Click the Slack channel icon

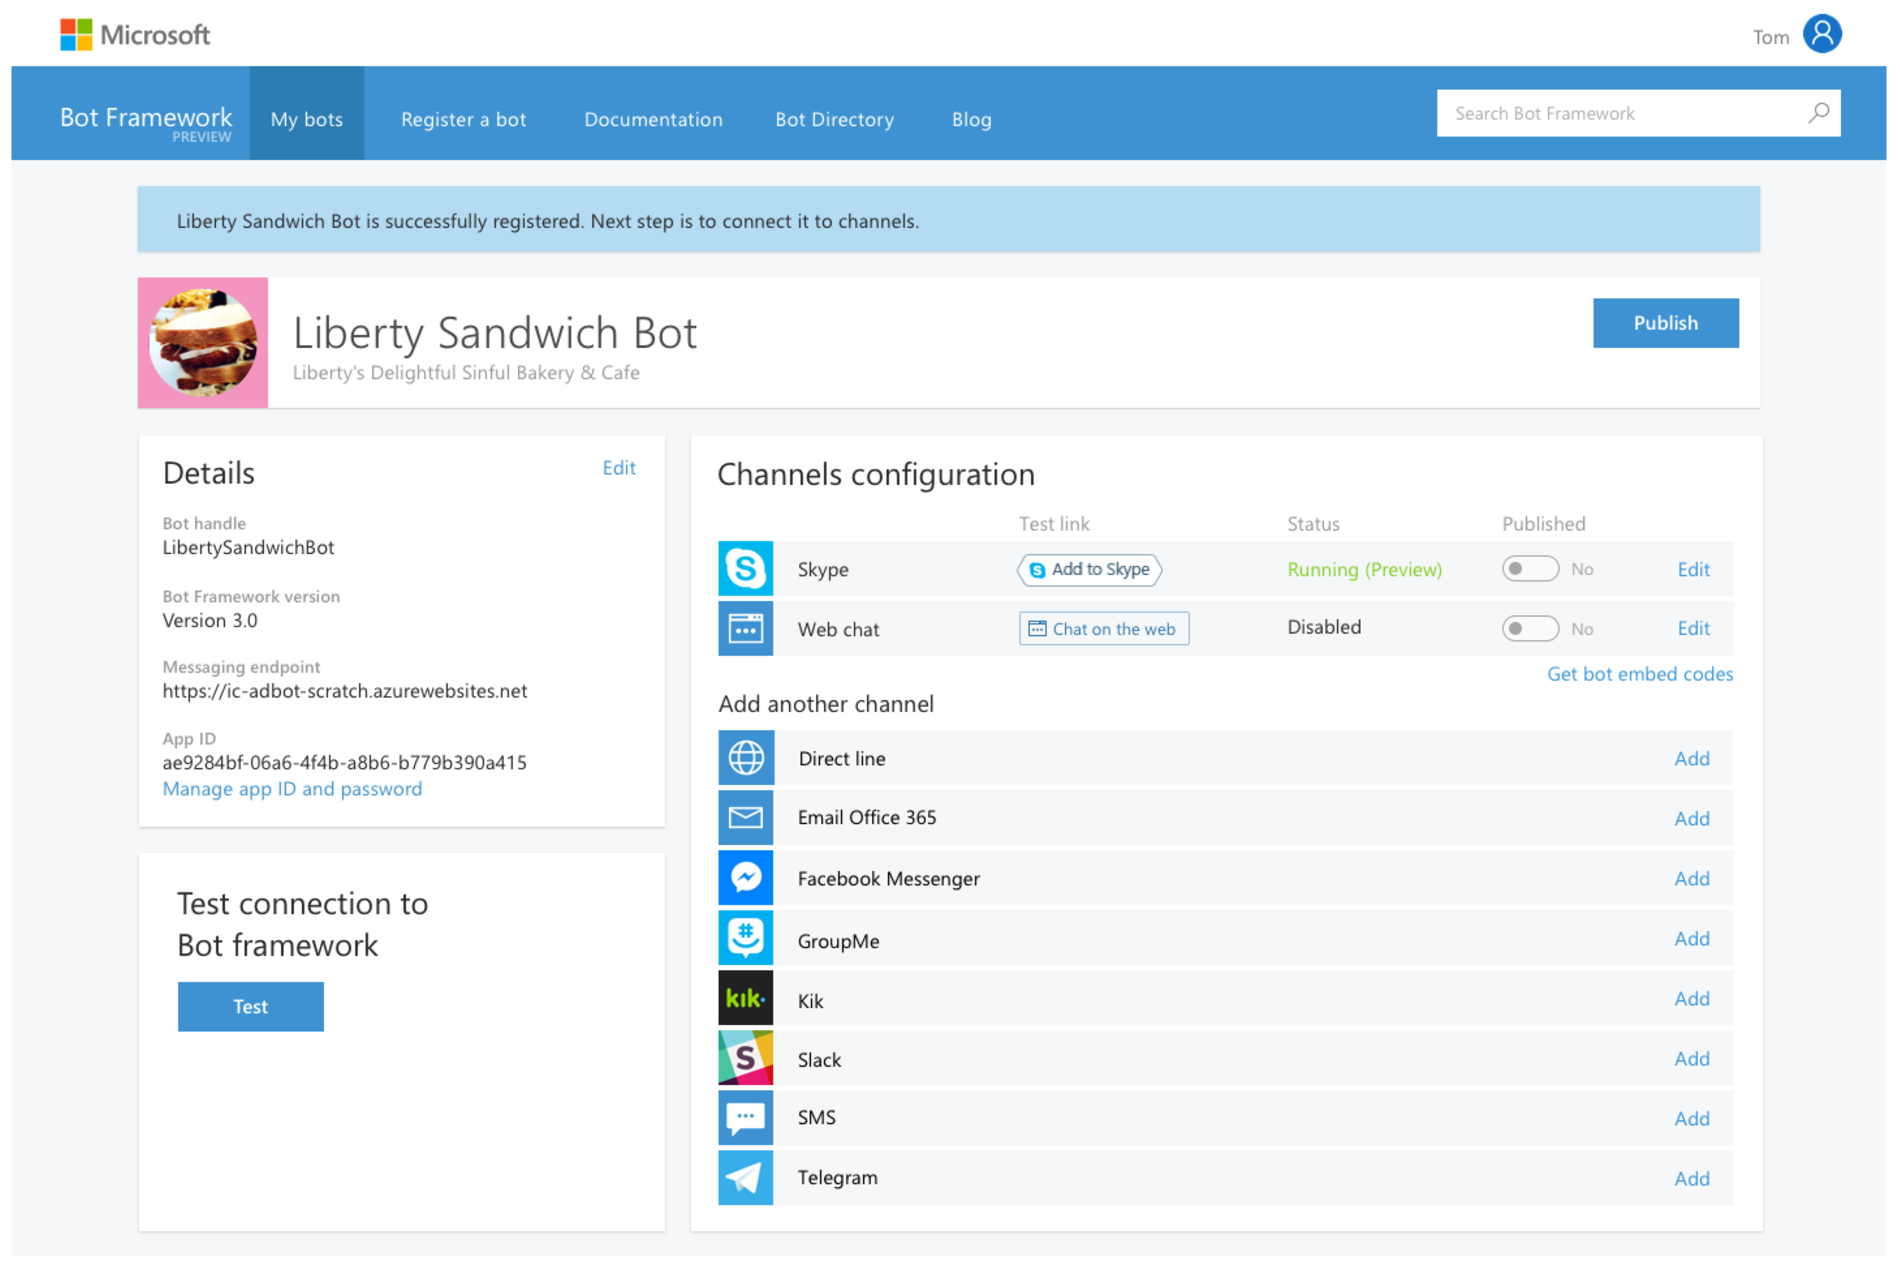tap(745, 1058)
